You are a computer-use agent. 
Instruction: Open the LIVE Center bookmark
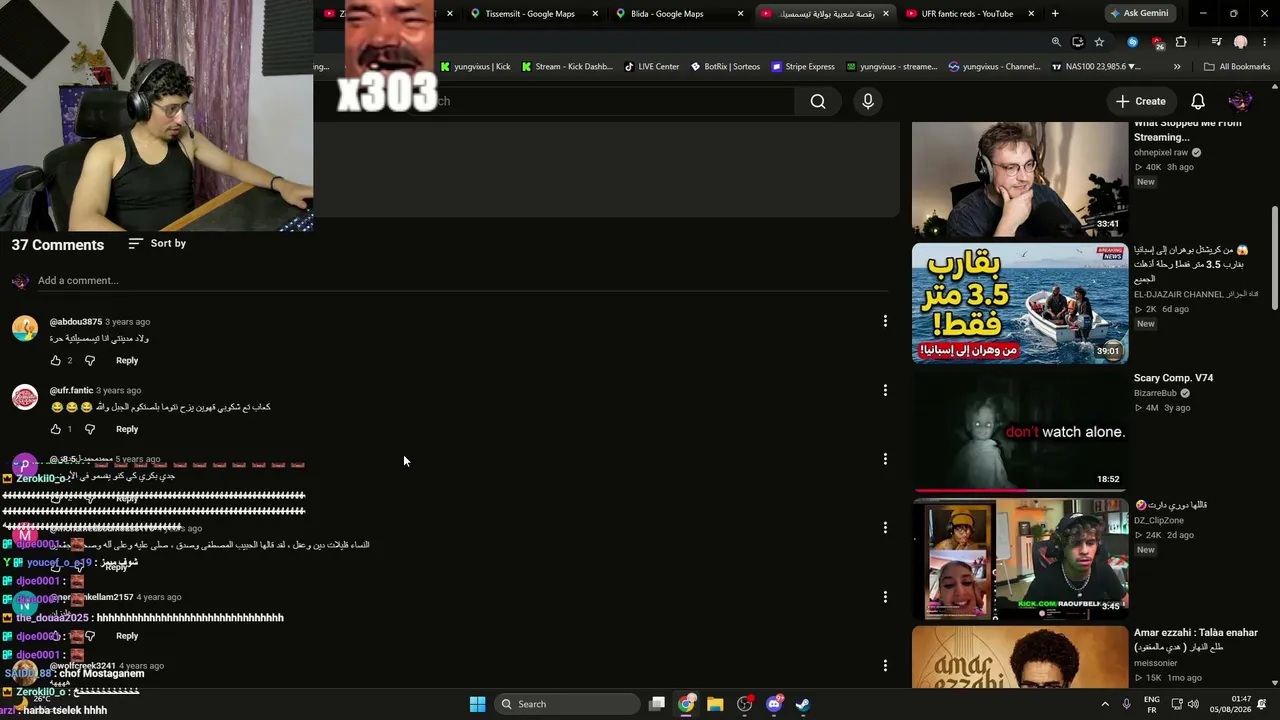coord(651,67)
